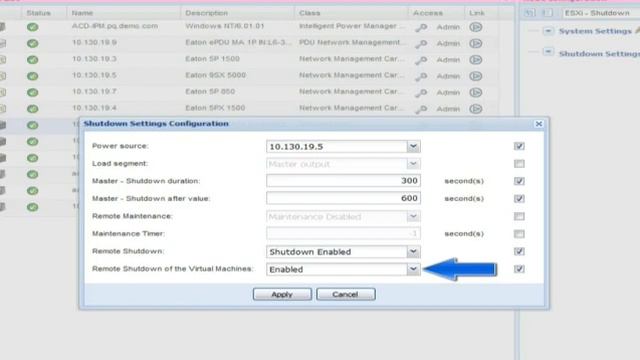Viewport: 640px width, 360px height.
Task: Open the Load segment dropdown
Action: coord(413,164)
